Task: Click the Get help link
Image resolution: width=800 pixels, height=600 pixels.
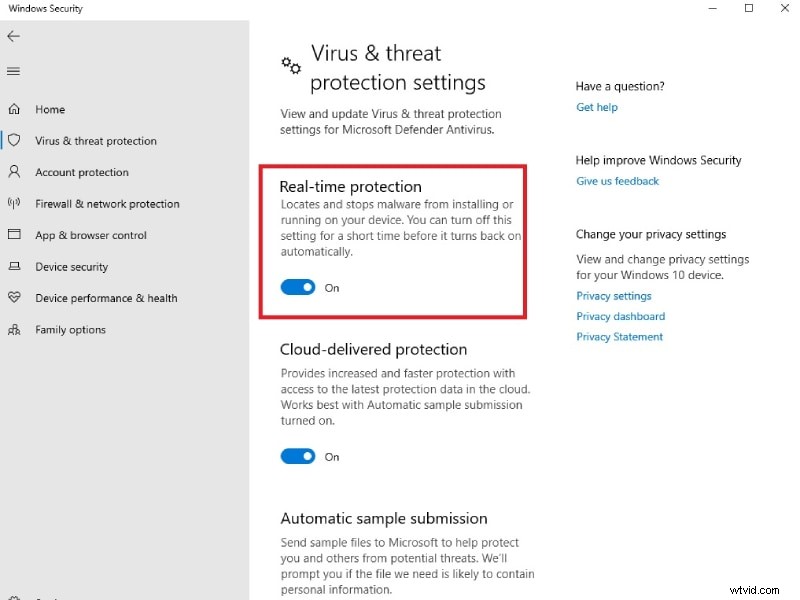Action: [597, 107]
